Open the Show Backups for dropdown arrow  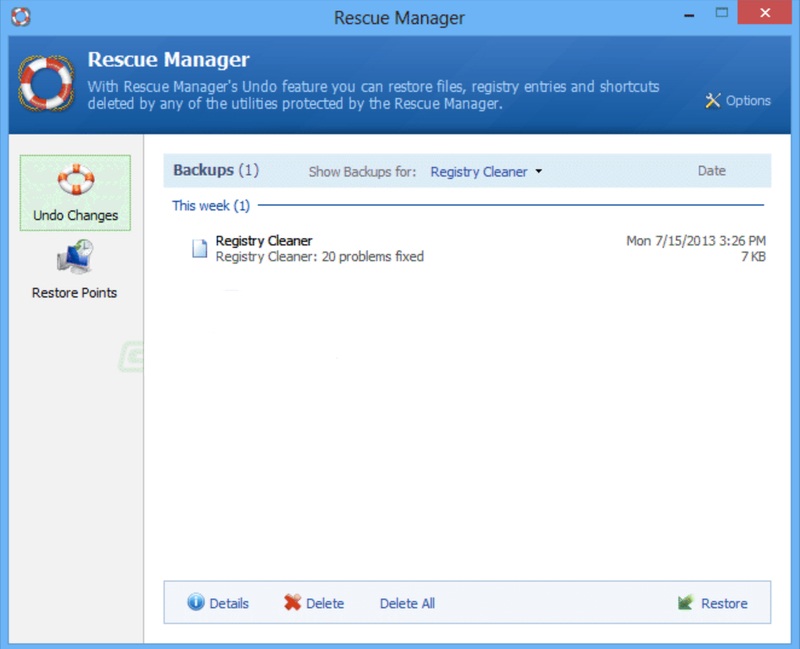[539, 171]
